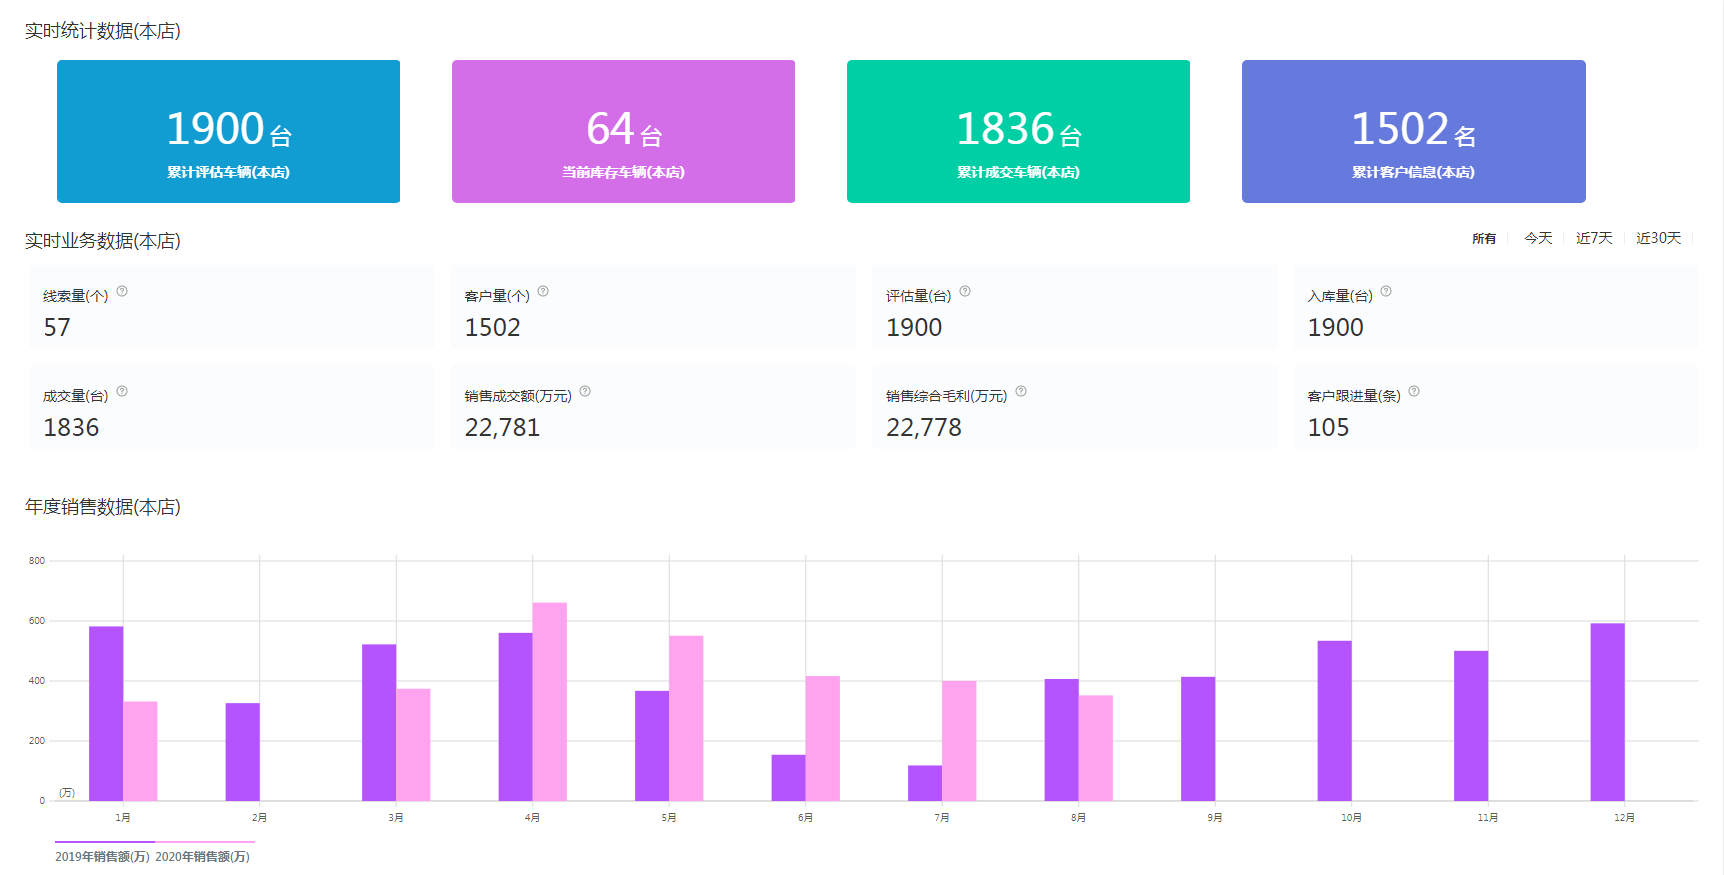This screenshot has height=875, width=1724.
Task: Click the 2019 sales bar for 3月
Action: click(x=379, y=723)
